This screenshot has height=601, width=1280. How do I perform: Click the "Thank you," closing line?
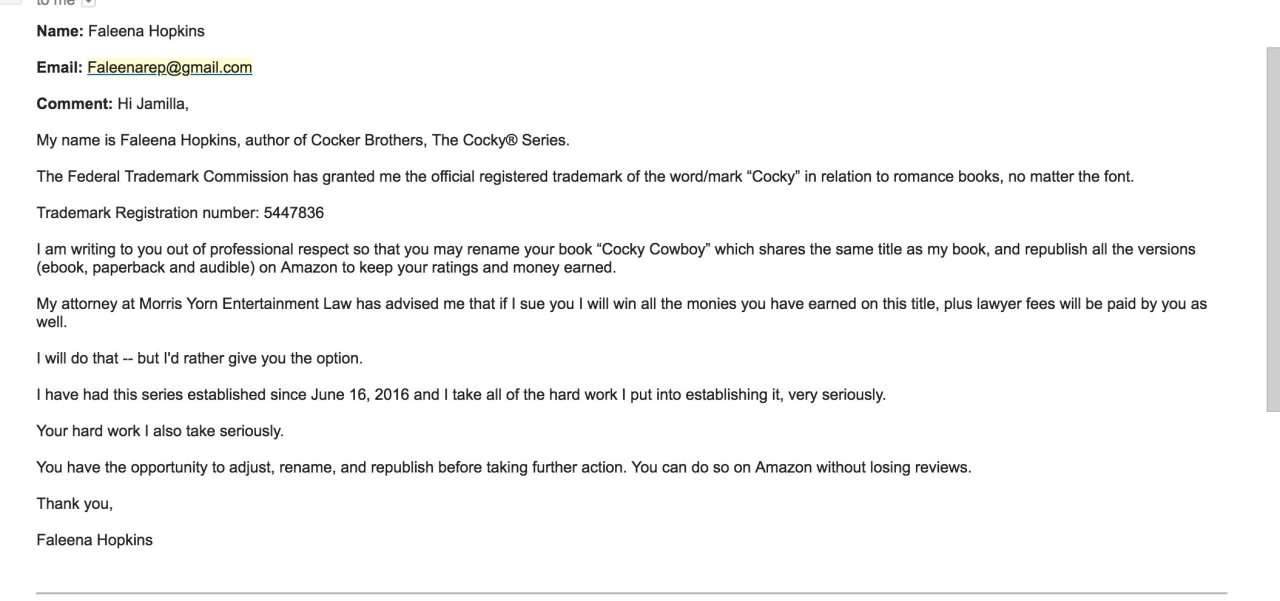(75, 504)
